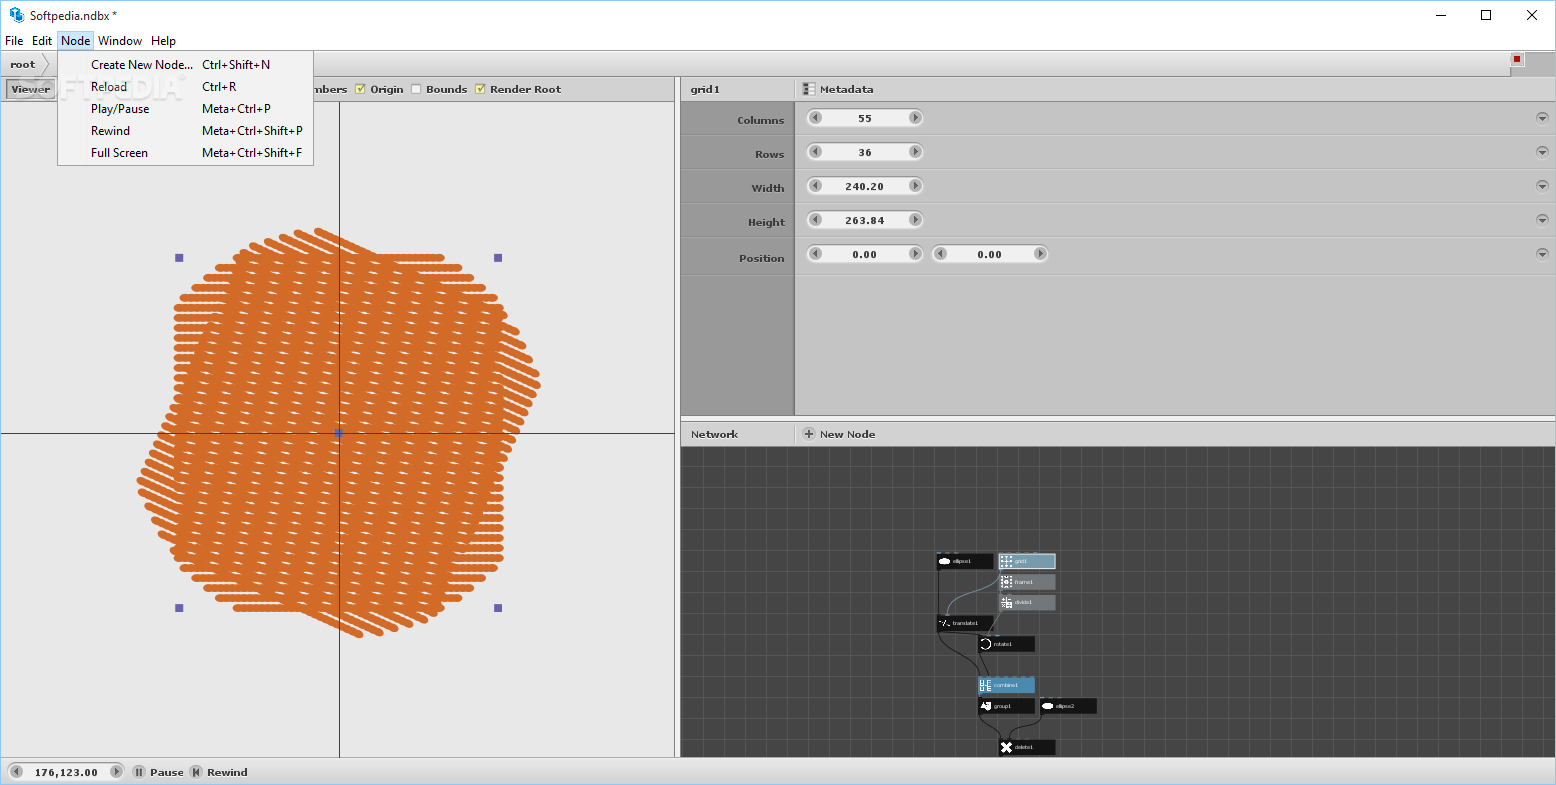Select the rotate1 node
The height and width of the screenshot is (785, 1556).
click(1006, 644)
